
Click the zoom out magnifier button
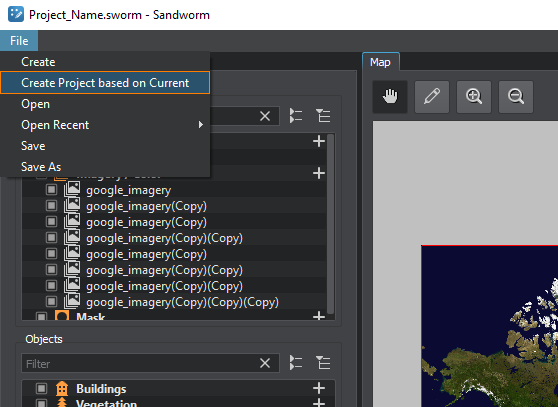point(516,97)
